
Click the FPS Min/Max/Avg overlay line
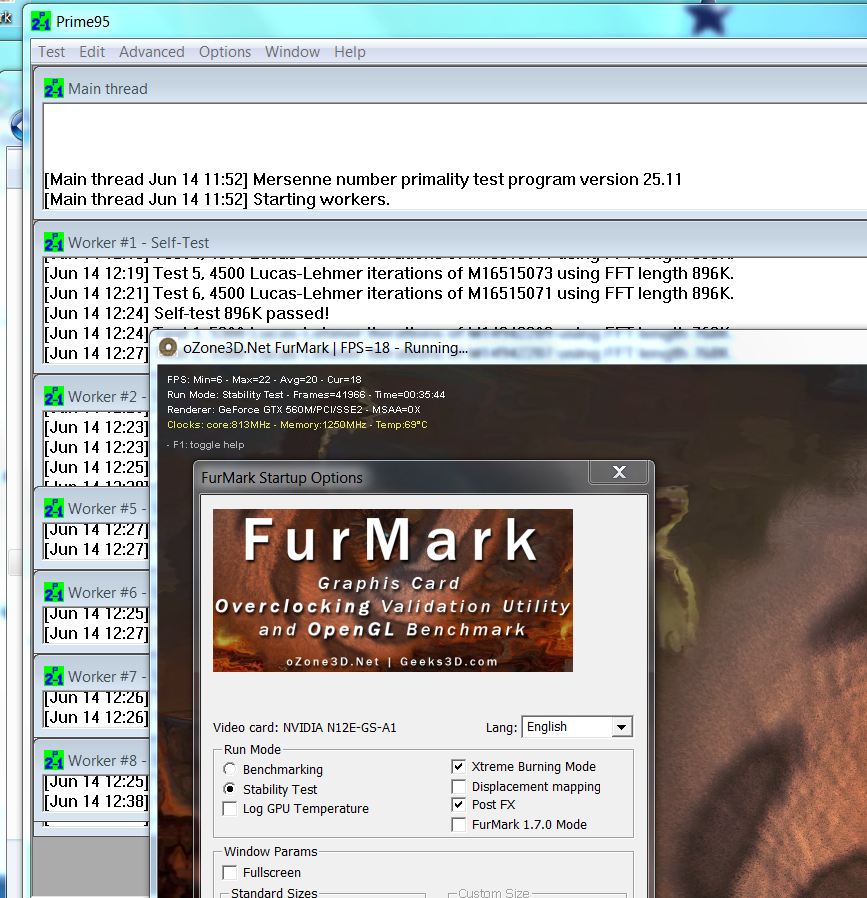tap(264, 379)
